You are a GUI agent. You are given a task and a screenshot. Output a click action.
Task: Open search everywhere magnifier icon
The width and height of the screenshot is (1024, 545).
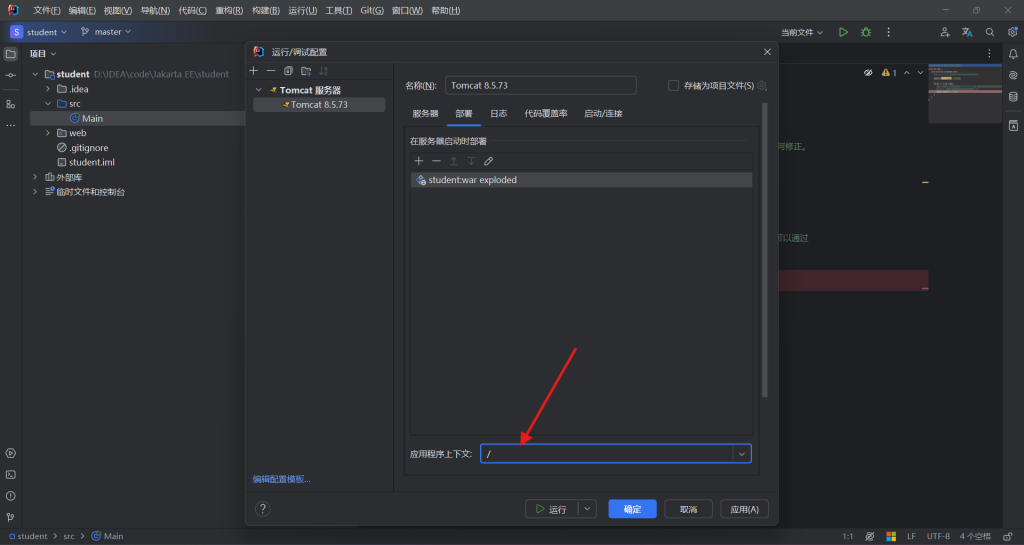pyautogui.click(x=990, y=32)
